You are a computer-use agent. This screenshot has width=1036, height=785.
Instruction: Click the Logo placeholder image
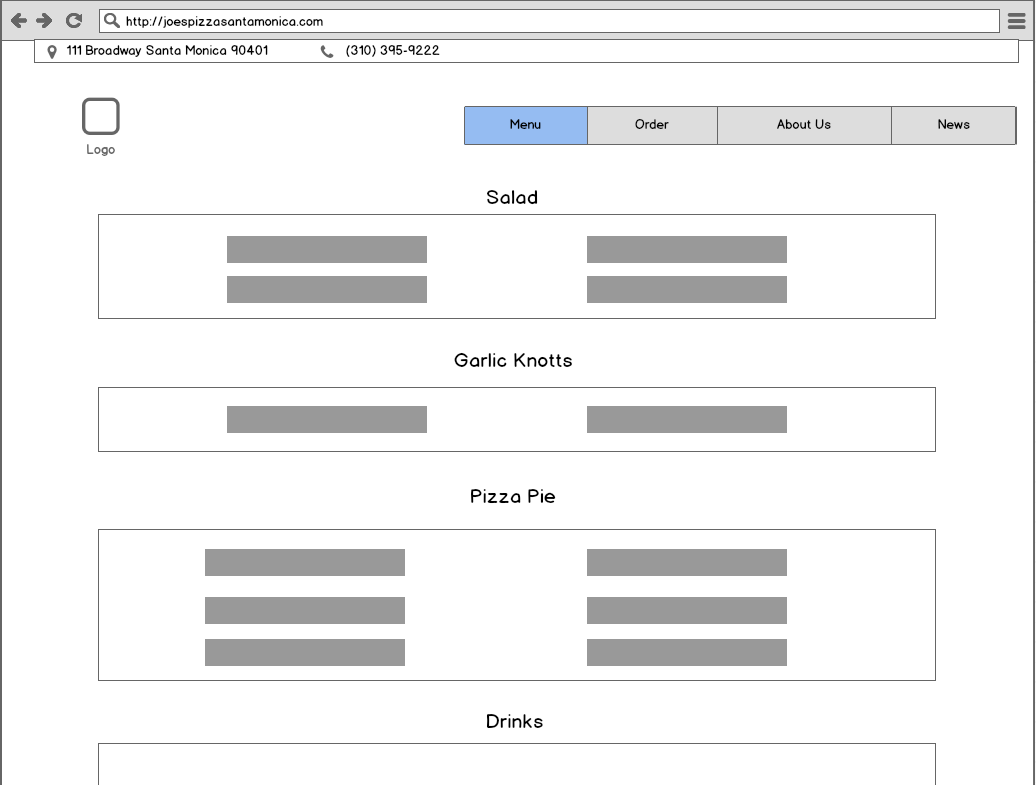tap(101, 117)
